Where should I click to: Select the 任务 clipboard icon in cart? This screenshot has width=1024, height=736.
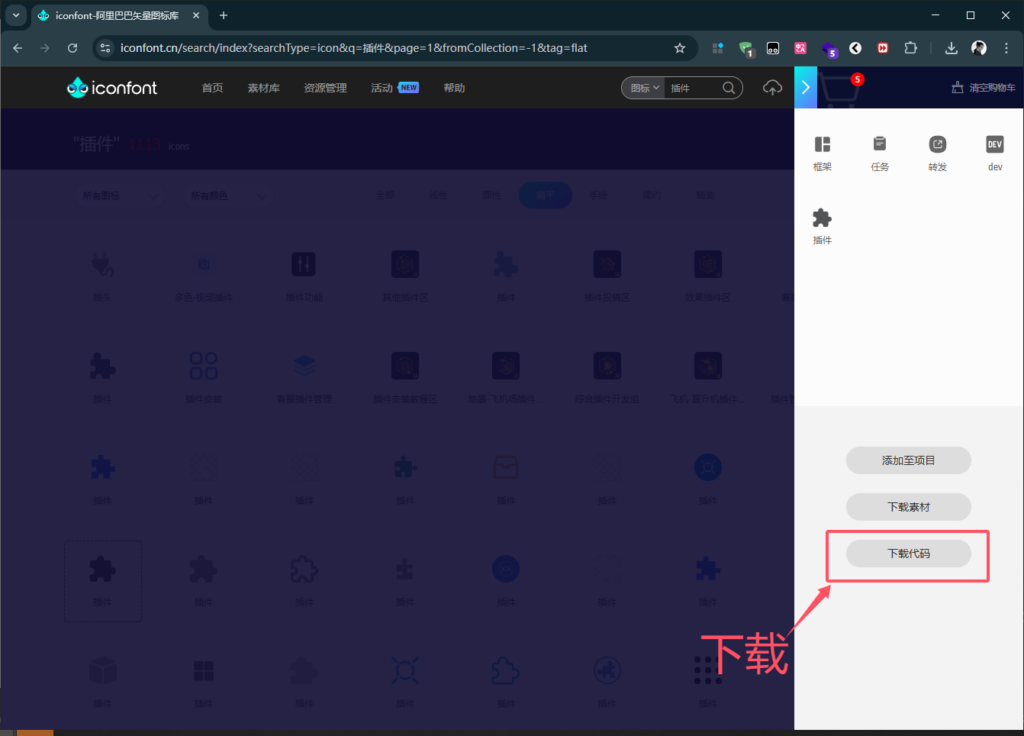pyautogui.click(x=879, y=145)
